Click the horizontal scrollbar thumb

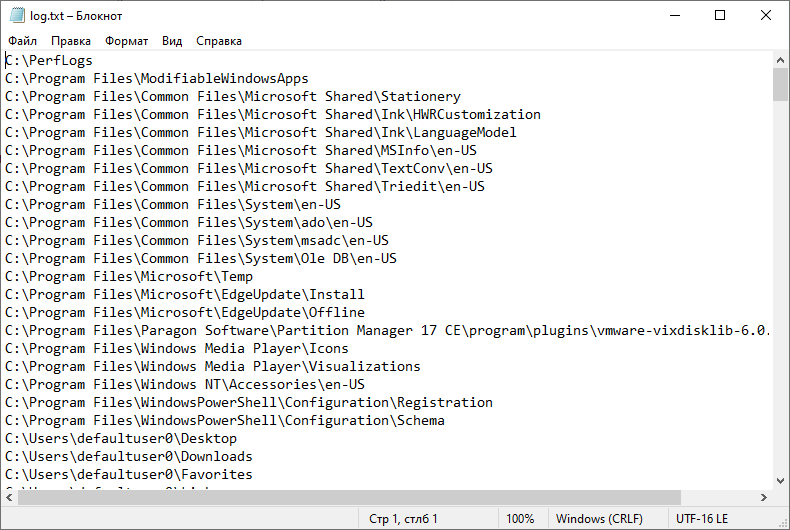click(x=349, y=497)
